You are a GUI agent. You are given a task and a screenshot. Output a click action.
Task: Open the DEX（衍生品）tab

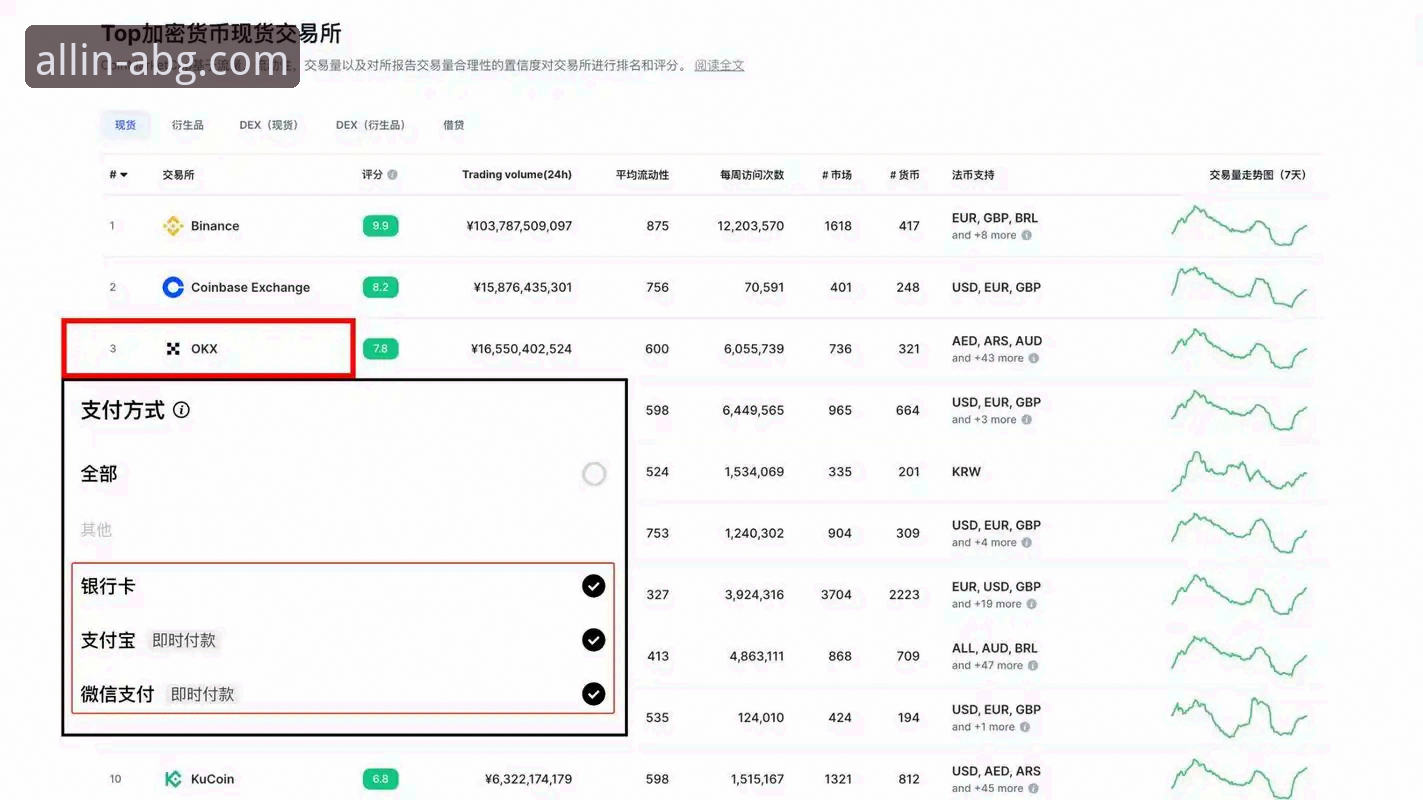pyautogui.click(x=371, y=125)
